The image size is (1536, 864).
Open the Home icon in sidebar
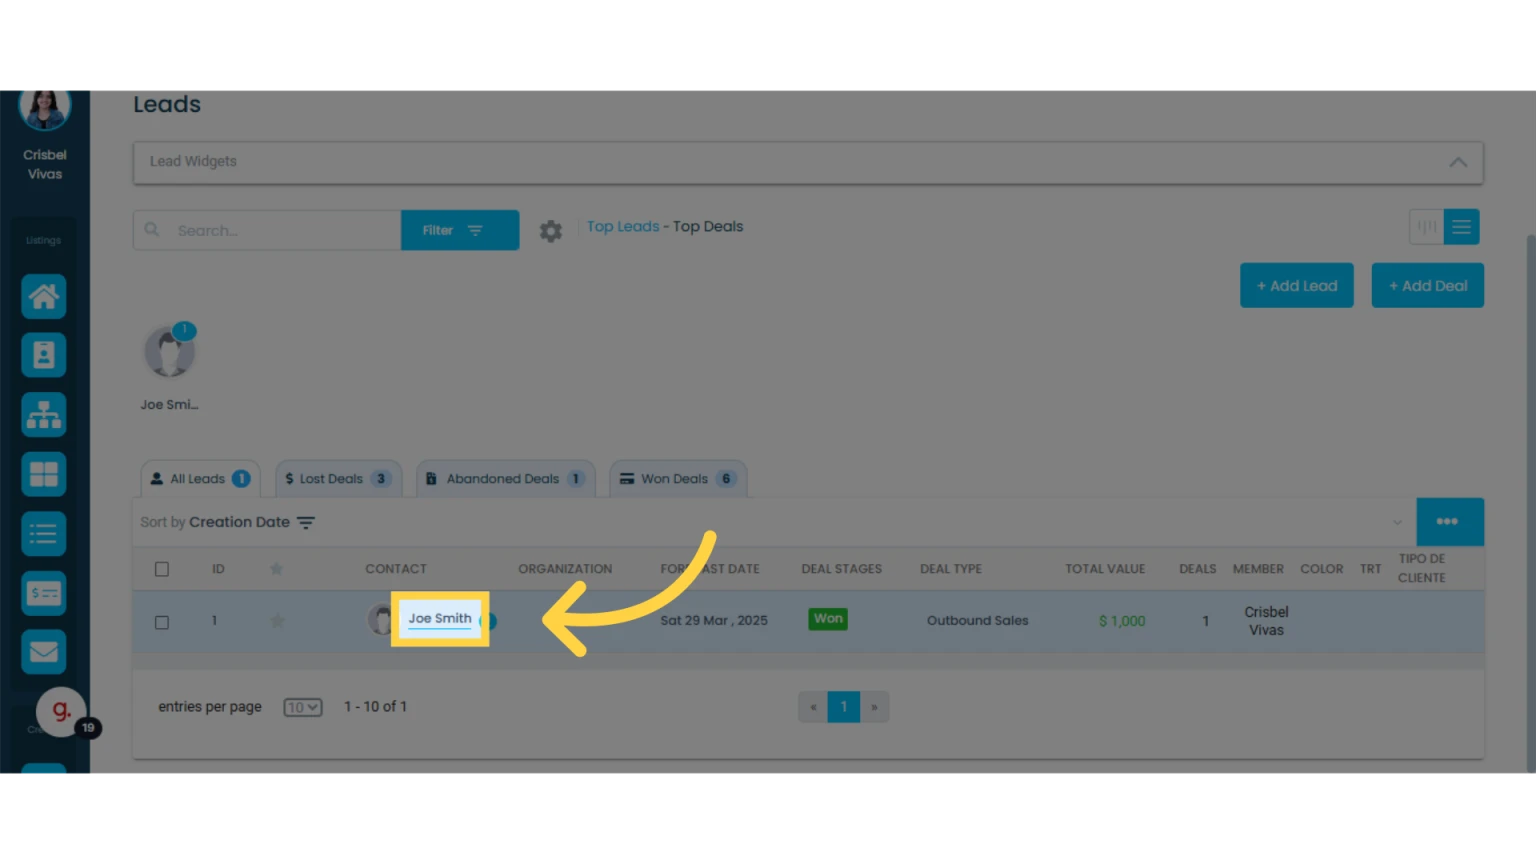tap(44, 297)
